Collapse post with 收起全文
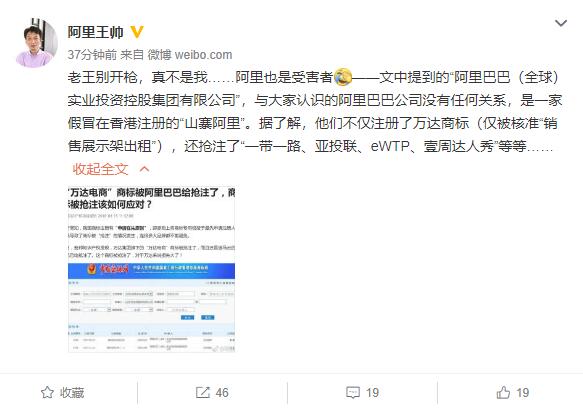This screenshot has height=408, width=583. click(100, 169)
